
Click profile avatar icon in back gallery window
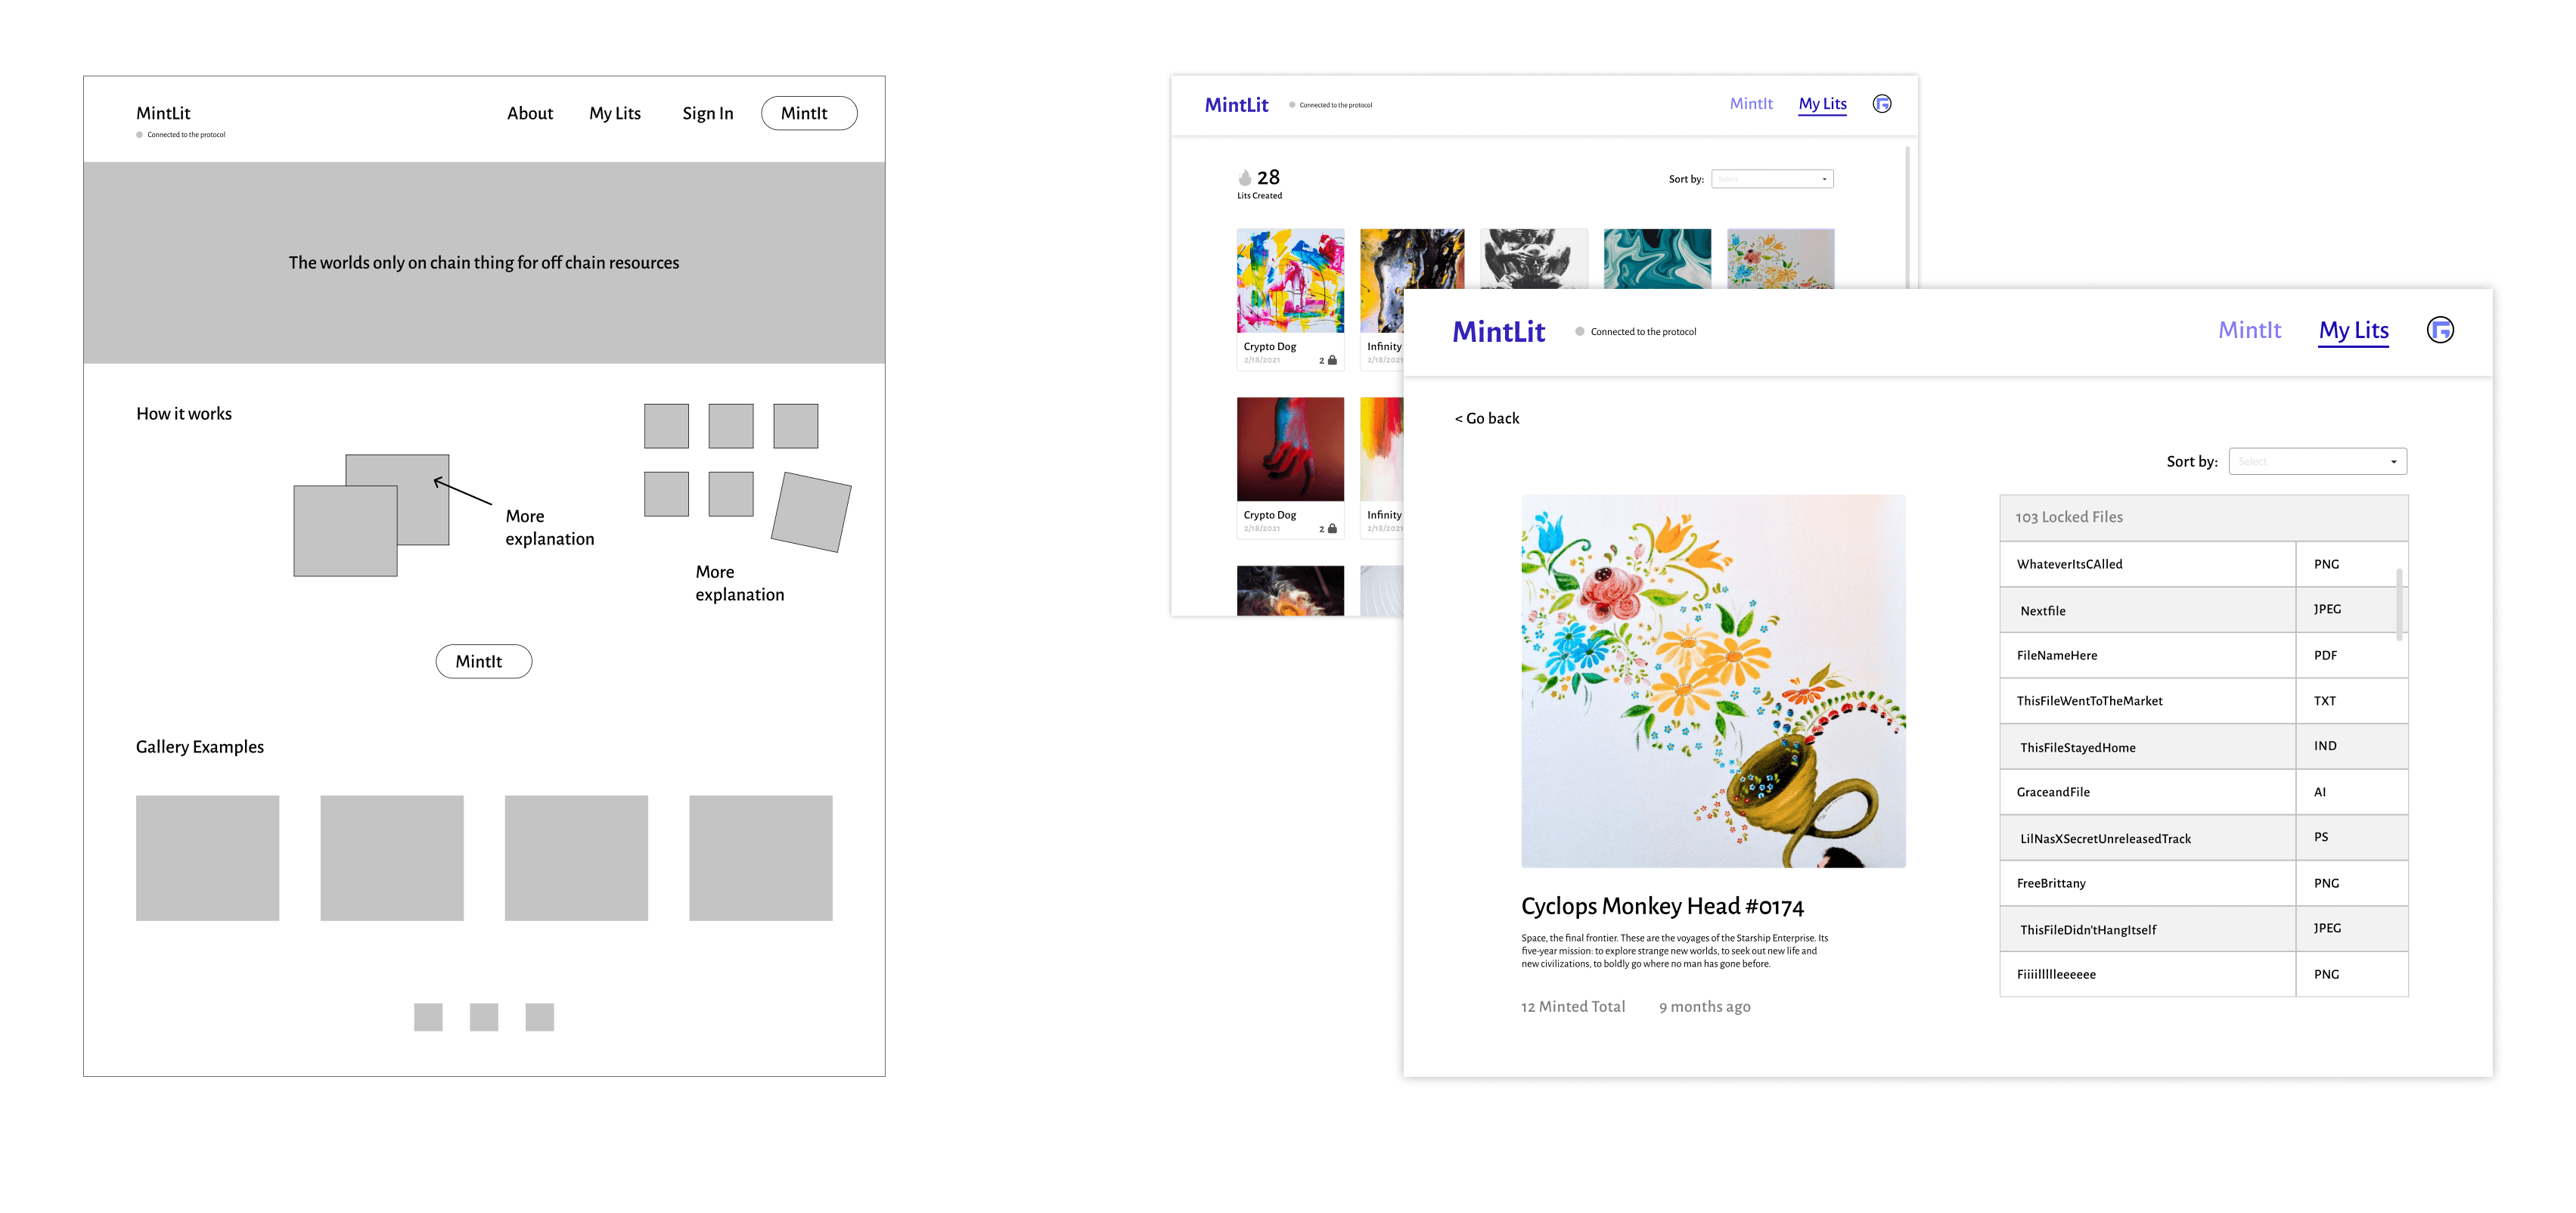[1881, 104]
